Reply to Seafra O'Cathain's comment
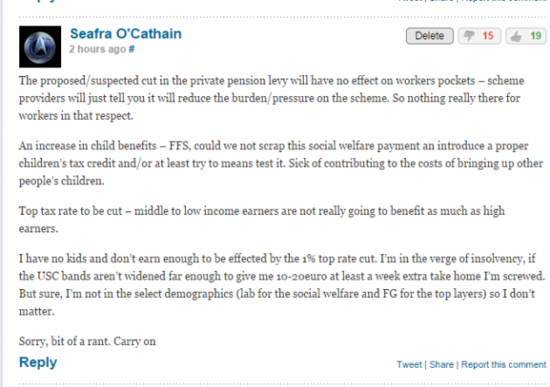550x387 pixels. point(38,362)
